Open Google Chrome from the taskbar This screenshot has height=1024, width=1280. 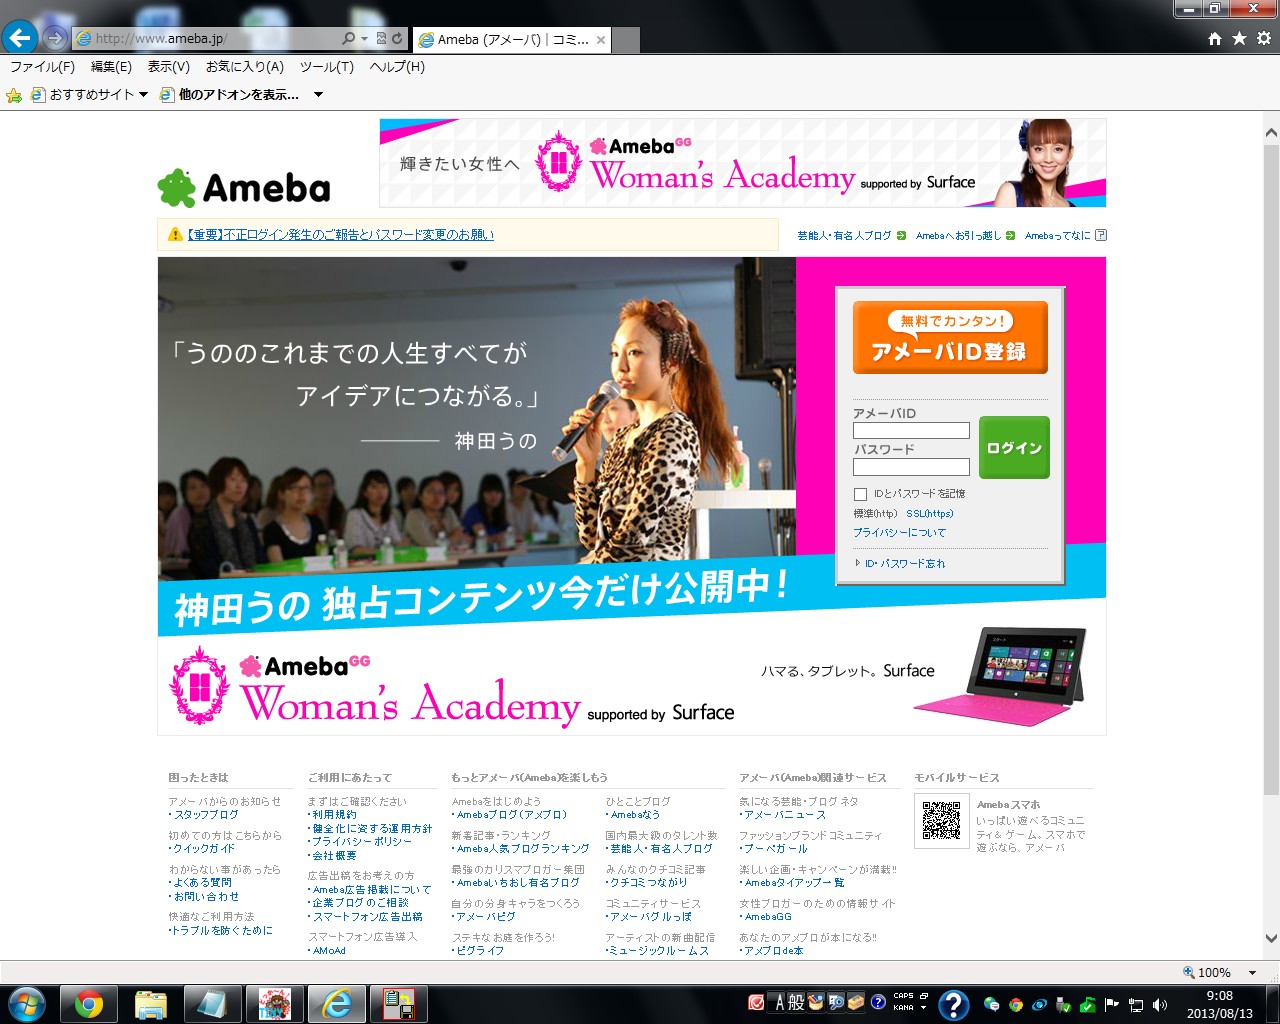(x=88, y=1003)
